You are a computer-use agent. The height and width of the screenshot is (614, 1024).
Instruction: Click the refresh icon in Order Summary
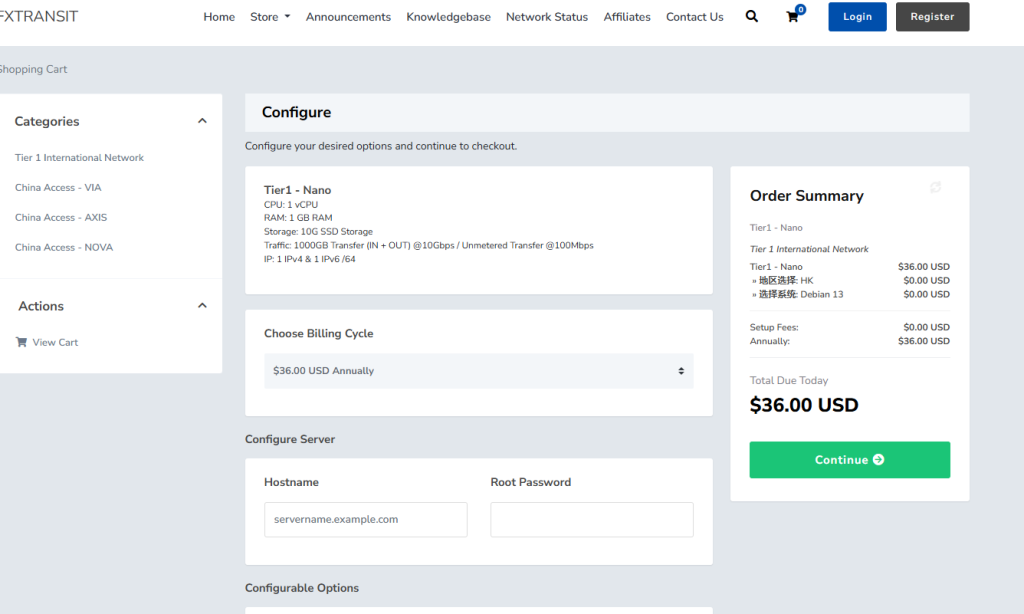(x=935, y=187)
